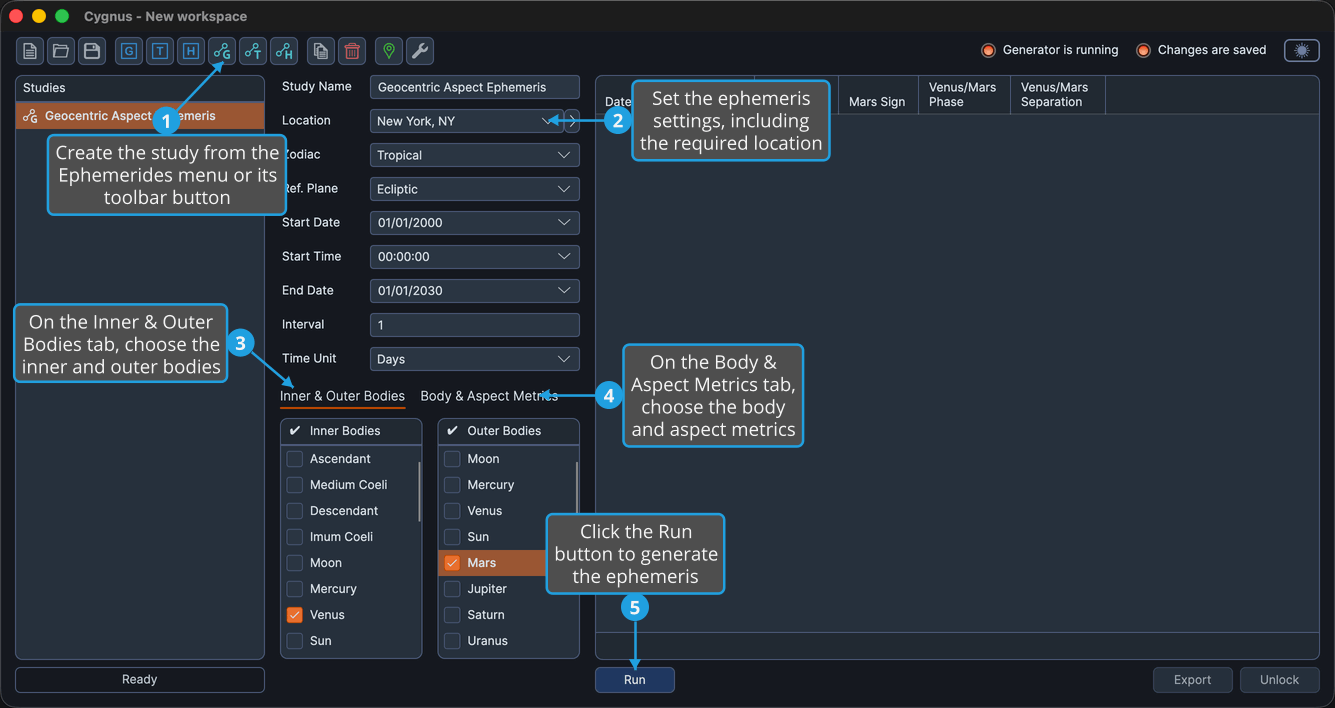1335x708 pixels.
Task: Check the Moon checkbox in Inner Bodies
Action: click(295, 563)
